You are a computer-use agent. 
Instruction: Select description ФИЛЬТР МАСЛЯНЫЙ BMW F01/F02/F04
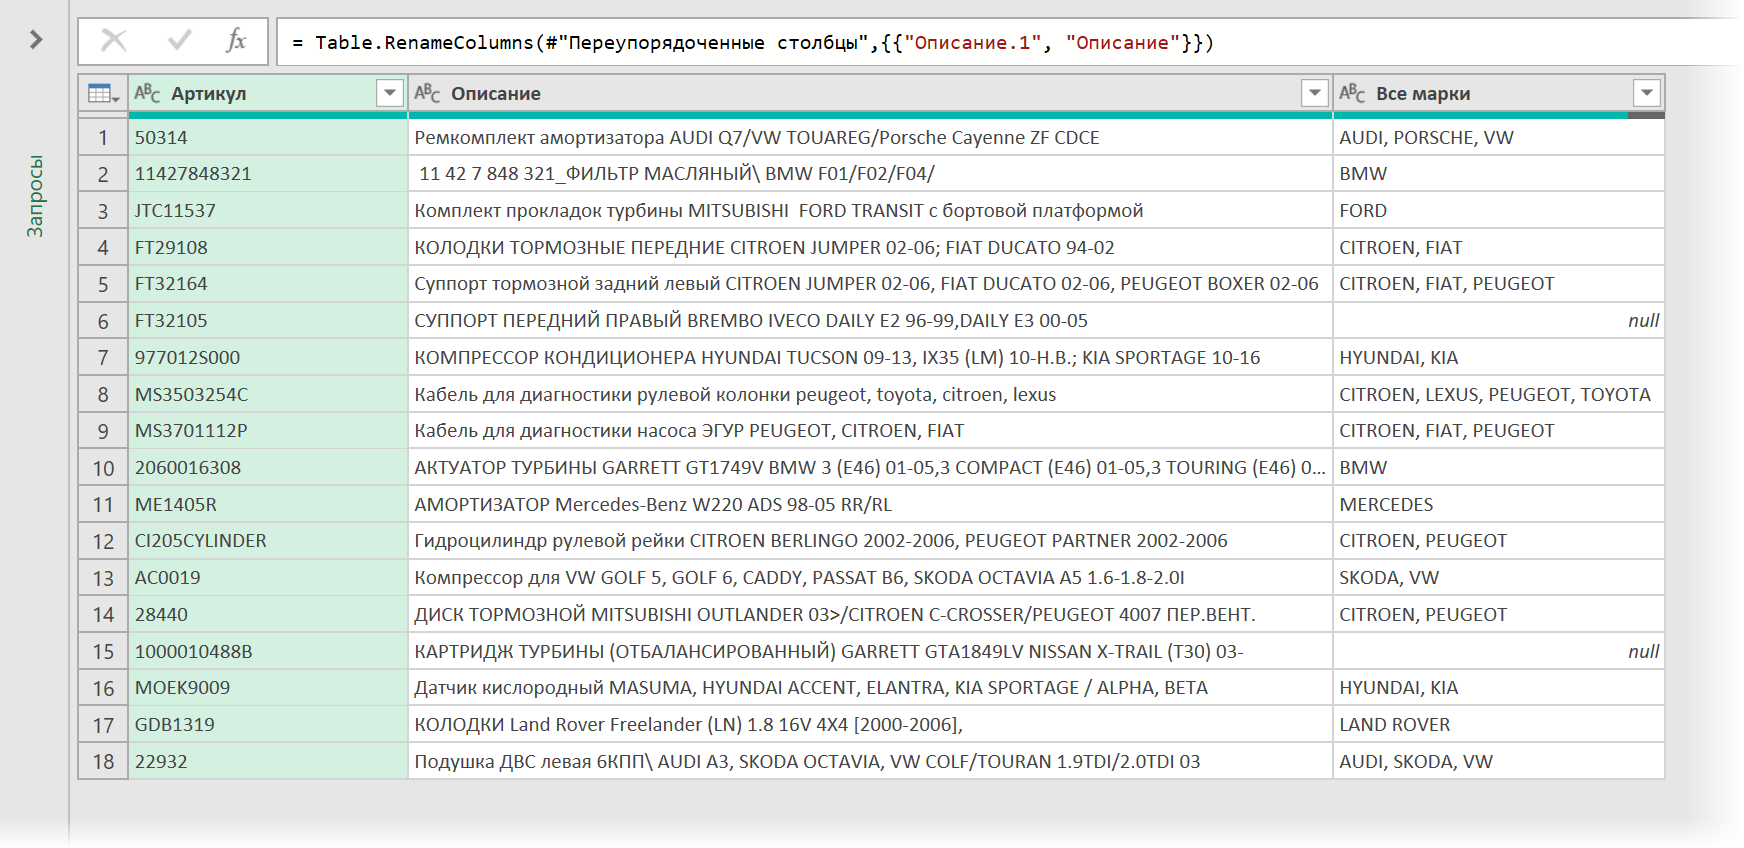(870, 174)
